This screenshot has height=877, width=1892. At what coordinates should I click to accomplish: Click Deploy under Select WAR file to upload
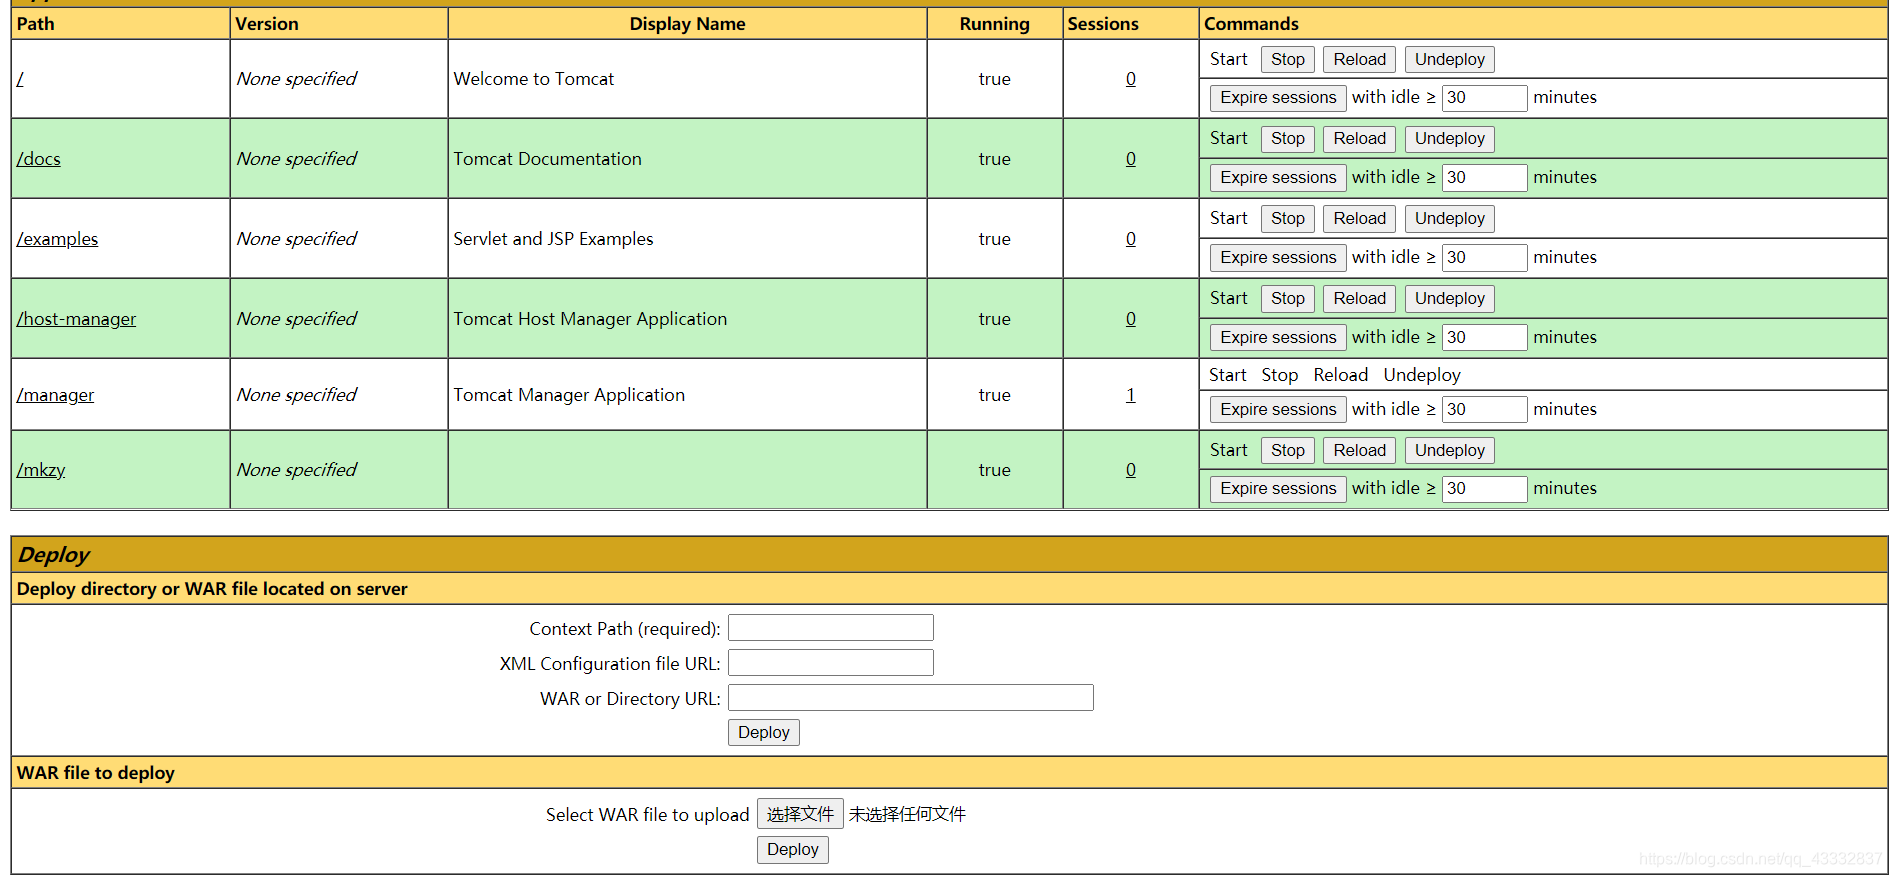[793, 850]
